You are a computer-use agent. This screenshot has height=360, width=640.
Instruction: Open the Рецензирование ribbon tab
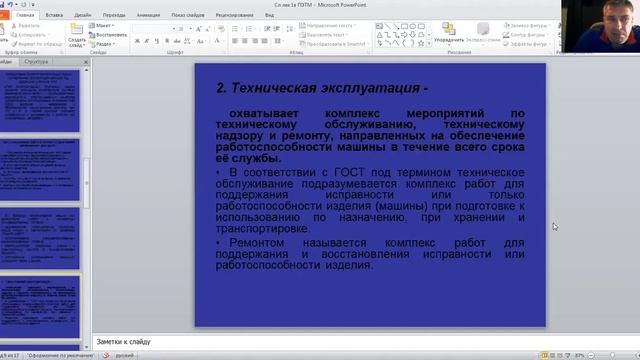click(x=234, y=15)
